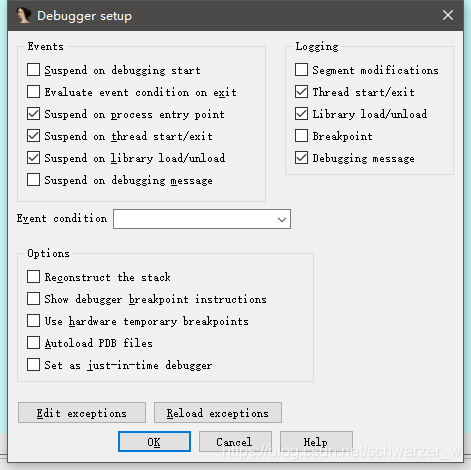Uncheck Suspend on process entry point
The width and height of the screenshot is (471, 470).
click(33, 114)
